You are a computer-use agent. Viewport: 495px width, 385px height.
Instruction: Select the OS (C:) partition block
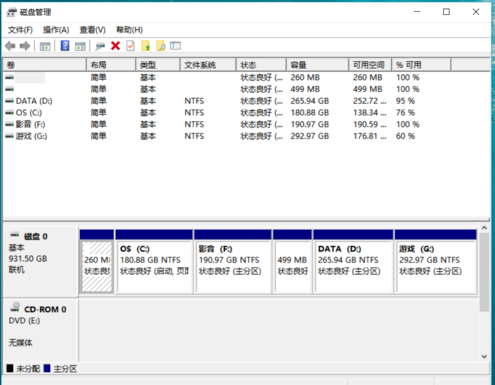154,262
